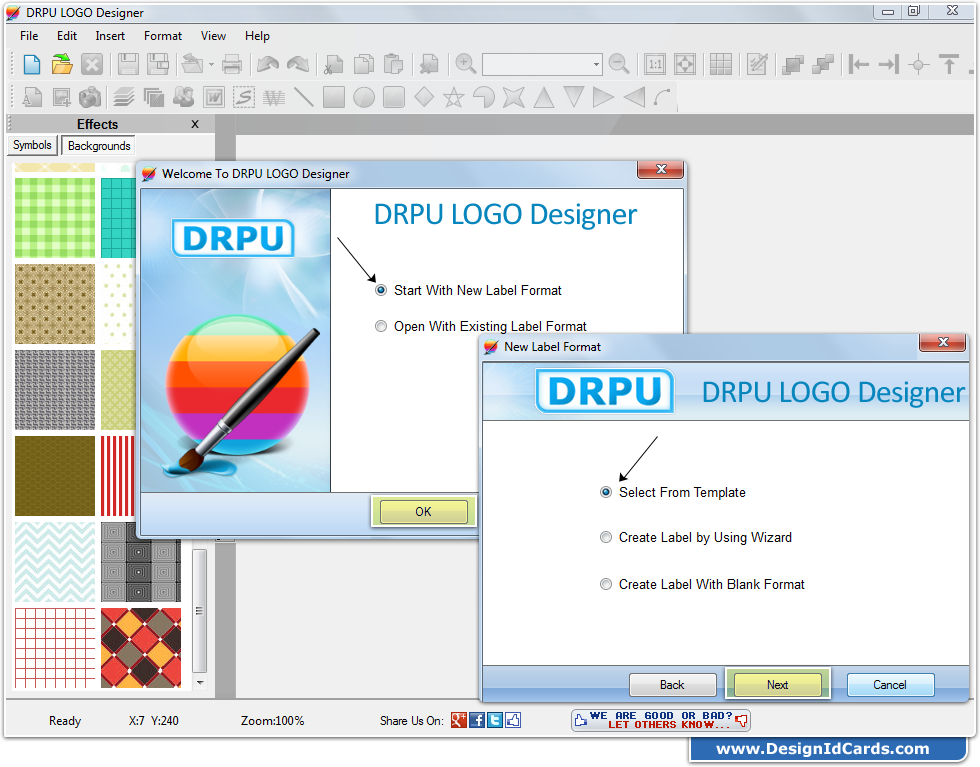Open the zoom level combo box
The height and width of the screenshot is (767, 980).
[542, 64]
